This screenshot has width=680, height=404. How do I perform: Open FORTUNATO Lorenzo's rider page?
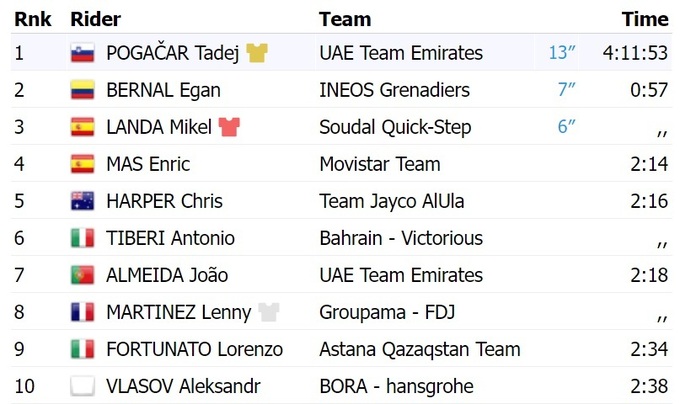(x=194, y=349)
